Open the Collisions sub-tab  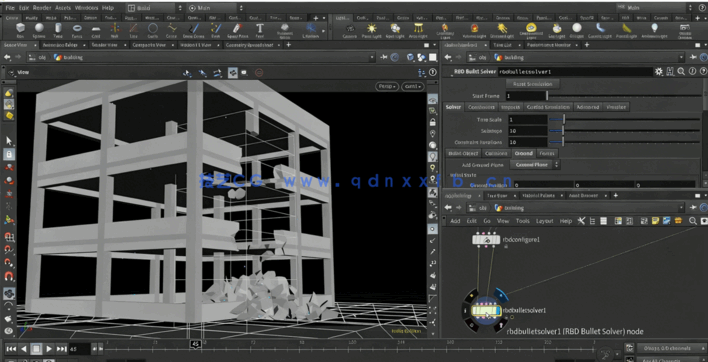point(495,153)
